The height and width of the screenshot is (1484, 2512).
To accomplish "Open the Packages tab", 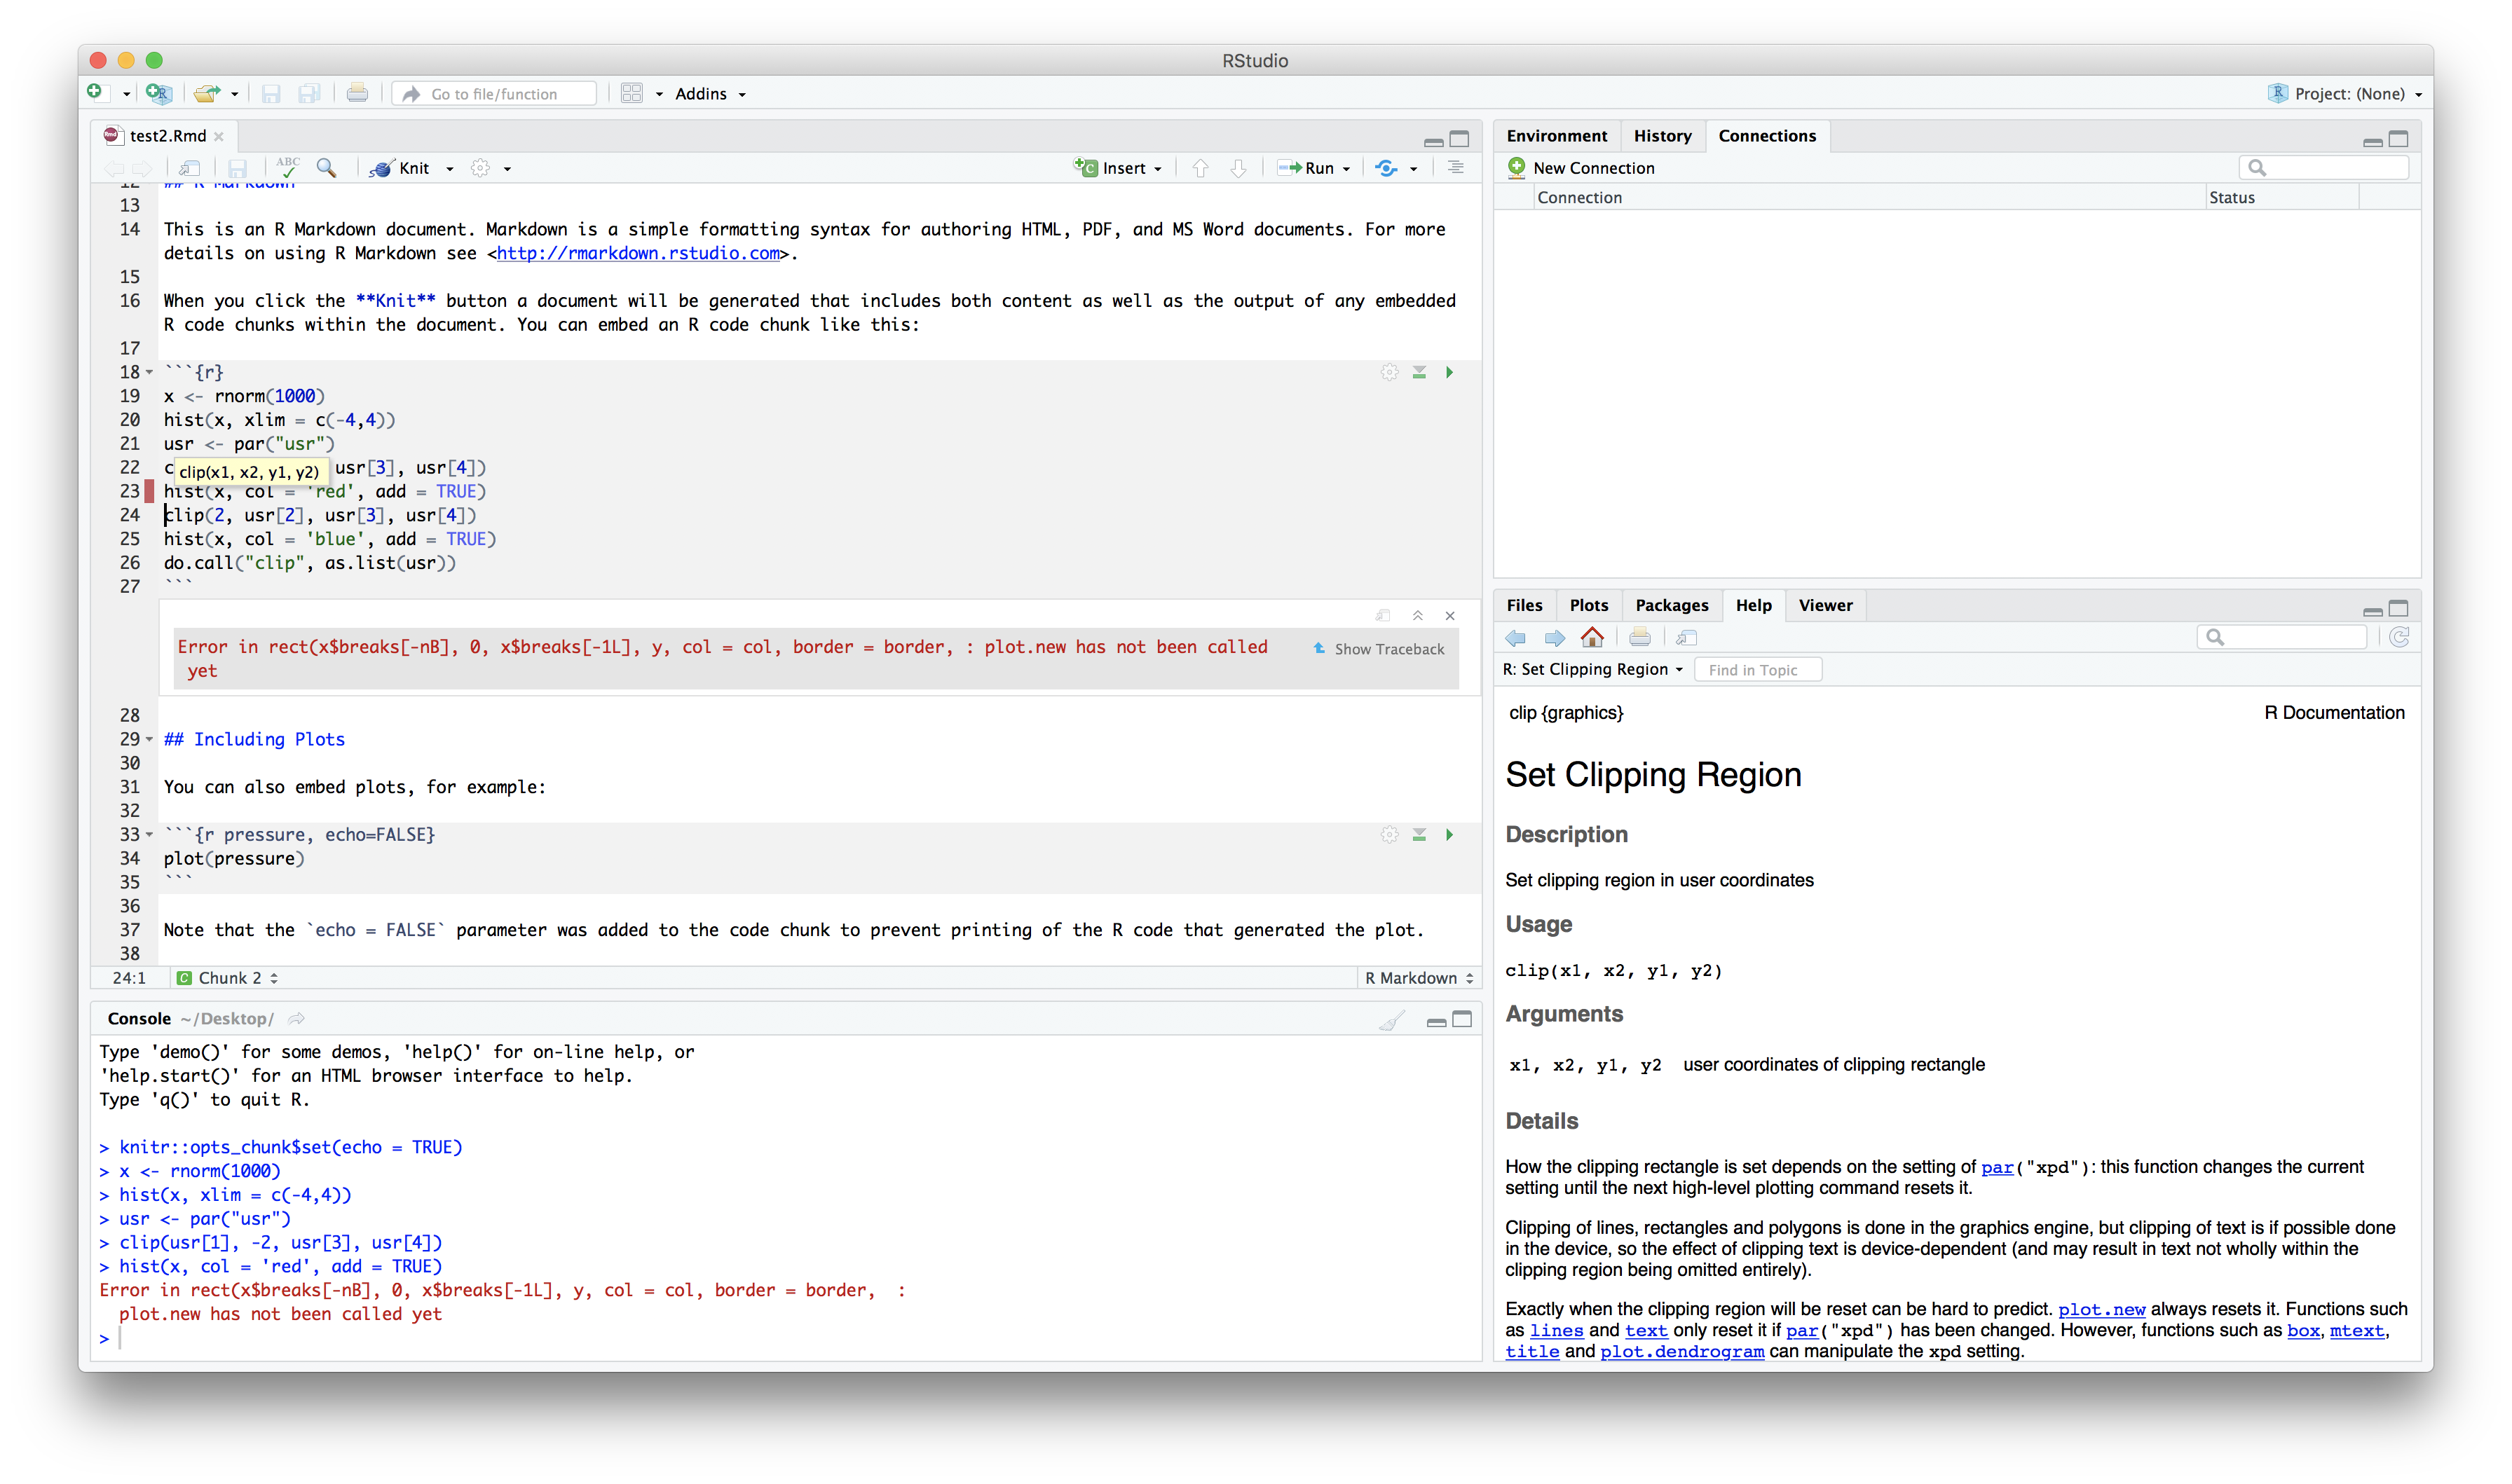I will click(x=1671, y=605).
